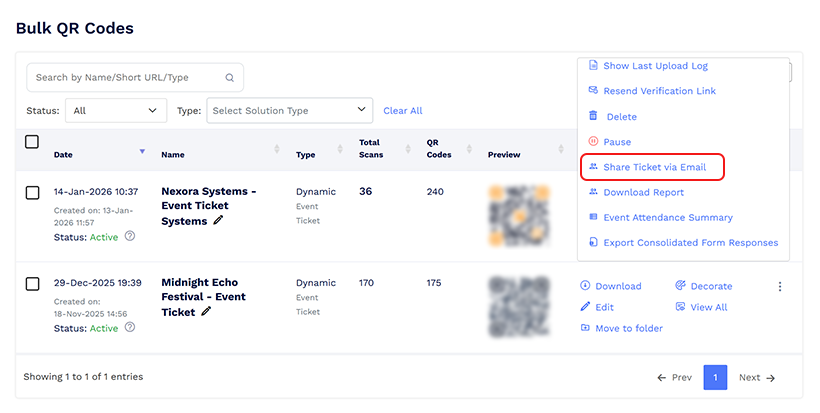Image resolution: width=820 pixels, height=413 pixels.
Task: Choose Delete from the actions menu
Action: point(613,117)
